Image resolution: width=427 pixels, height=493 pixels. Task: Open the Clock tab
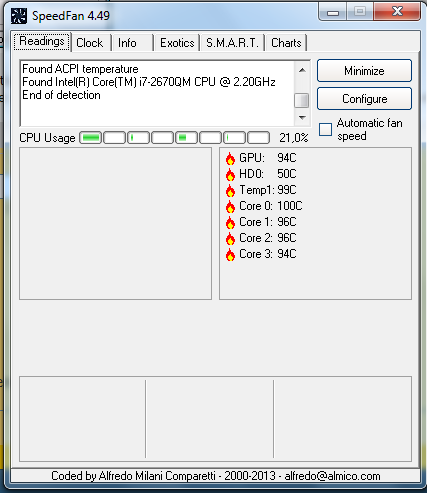(91, 43)
